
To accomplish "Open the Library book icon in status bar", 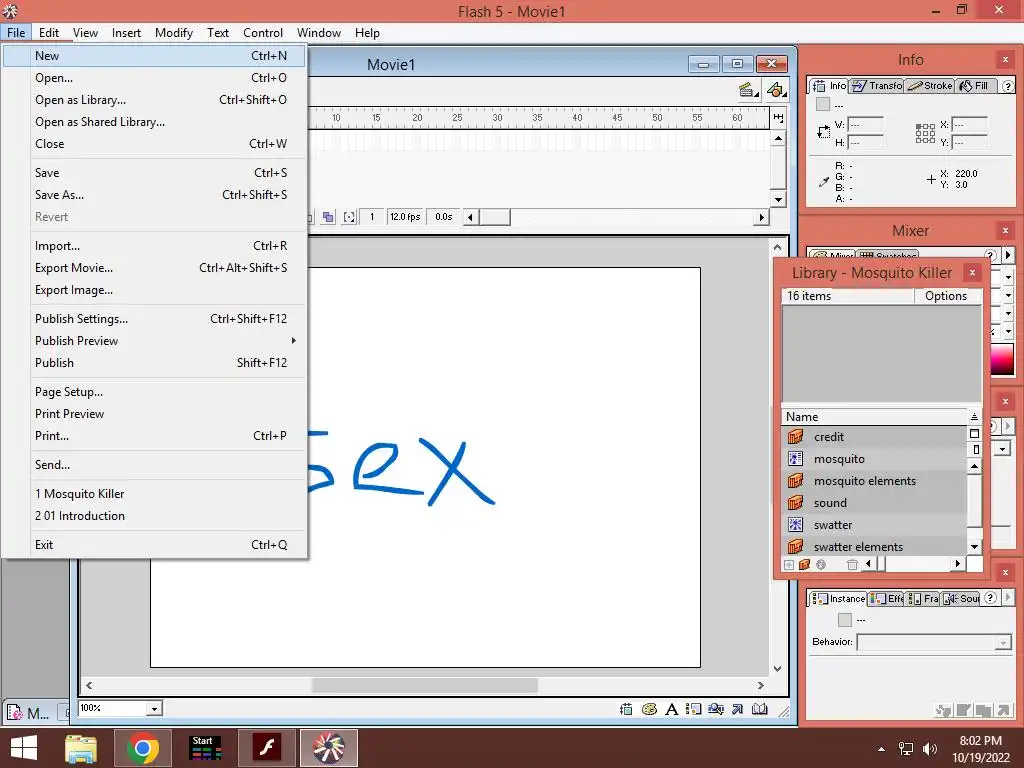I will coord(760,709).
